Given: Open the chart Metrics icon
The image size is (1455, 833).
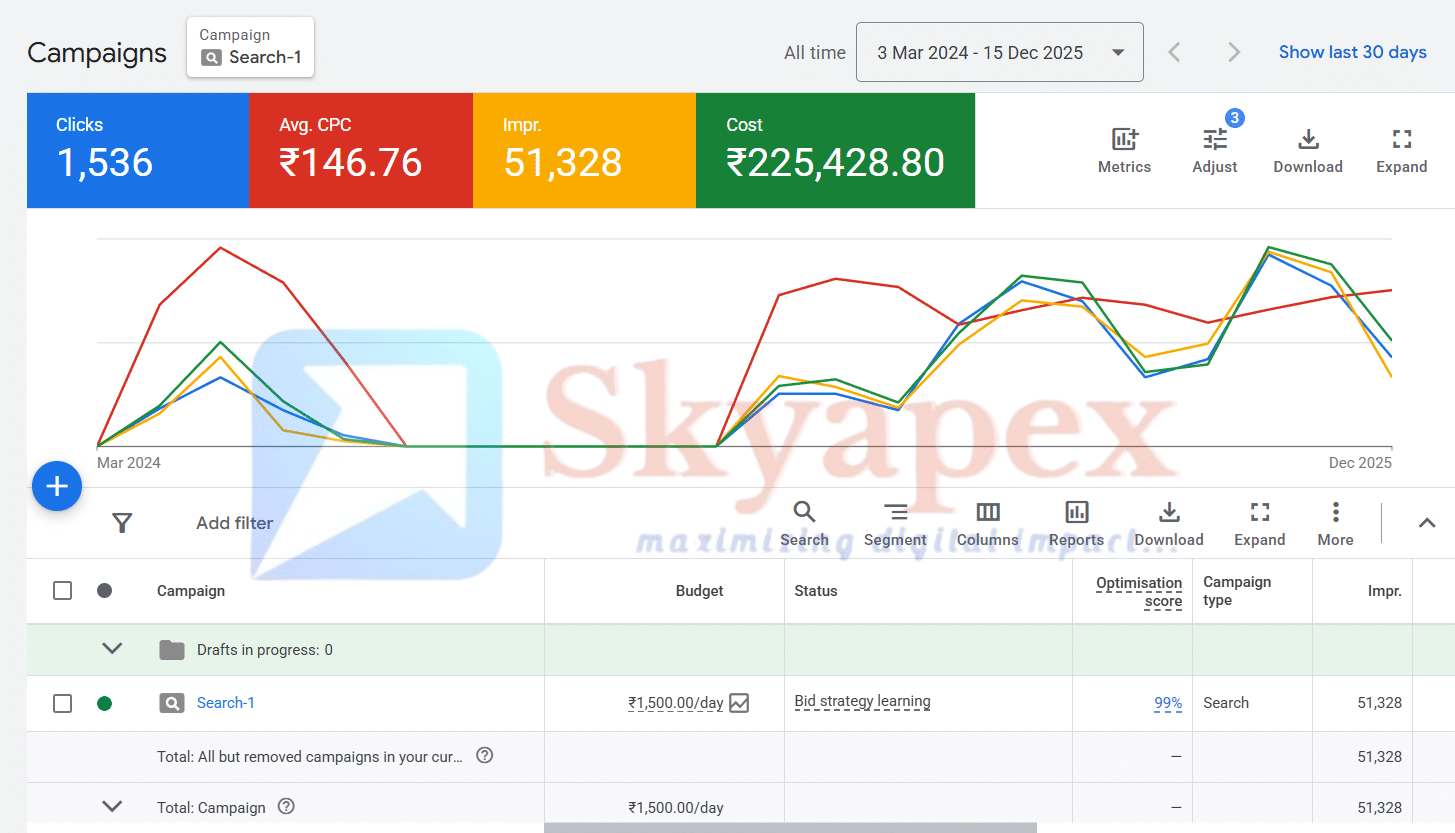Looking at the screenshot, I should click(x=1124, y=141).
